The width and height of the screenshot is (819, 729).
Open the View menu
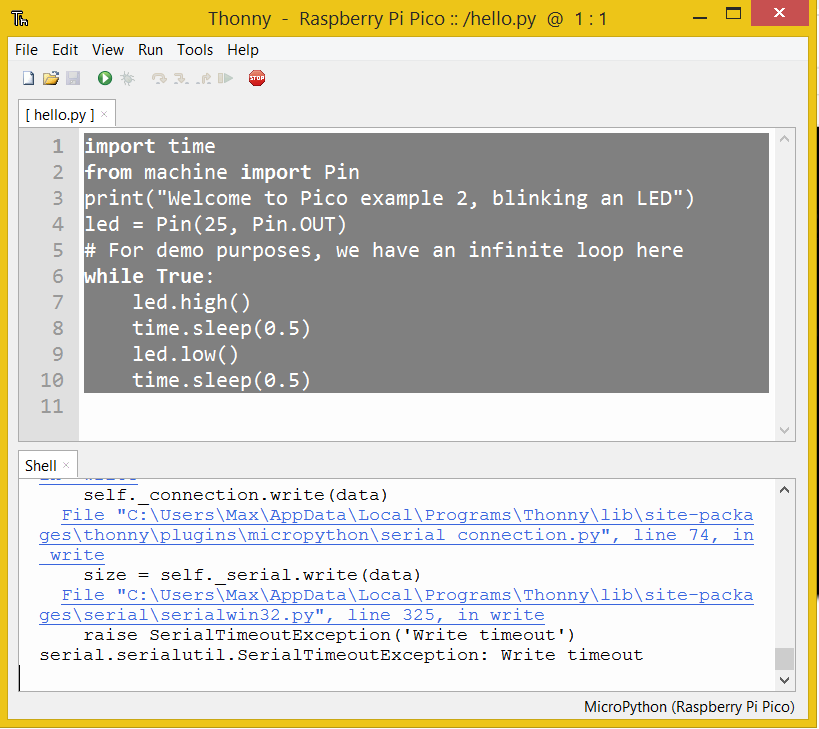pyautogui.click(x=108, y=50)
